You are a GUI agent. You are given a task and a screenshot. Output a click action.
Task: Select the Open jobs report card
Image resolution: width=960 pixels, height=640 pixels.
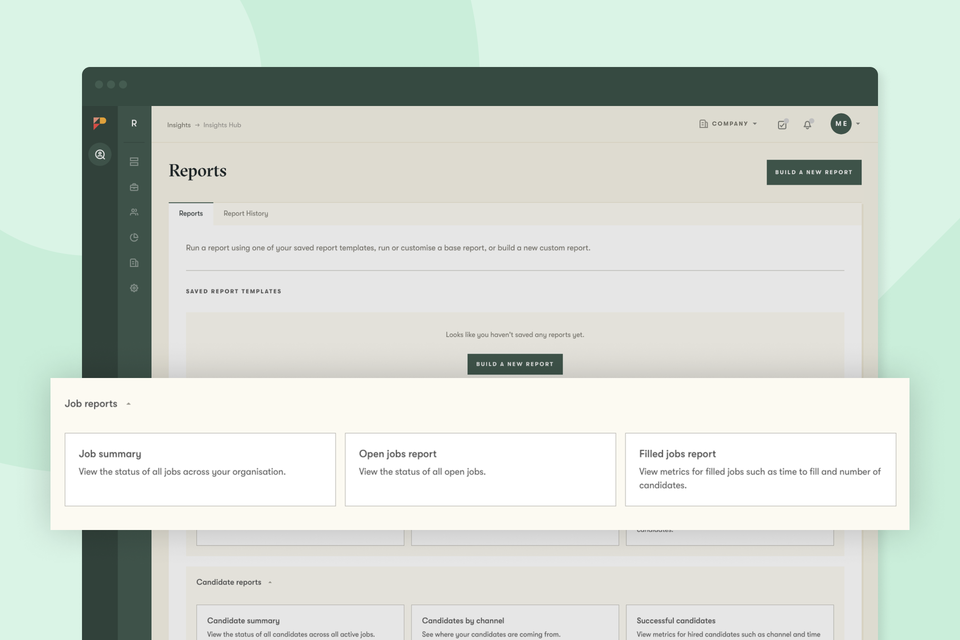click(480, 468)
